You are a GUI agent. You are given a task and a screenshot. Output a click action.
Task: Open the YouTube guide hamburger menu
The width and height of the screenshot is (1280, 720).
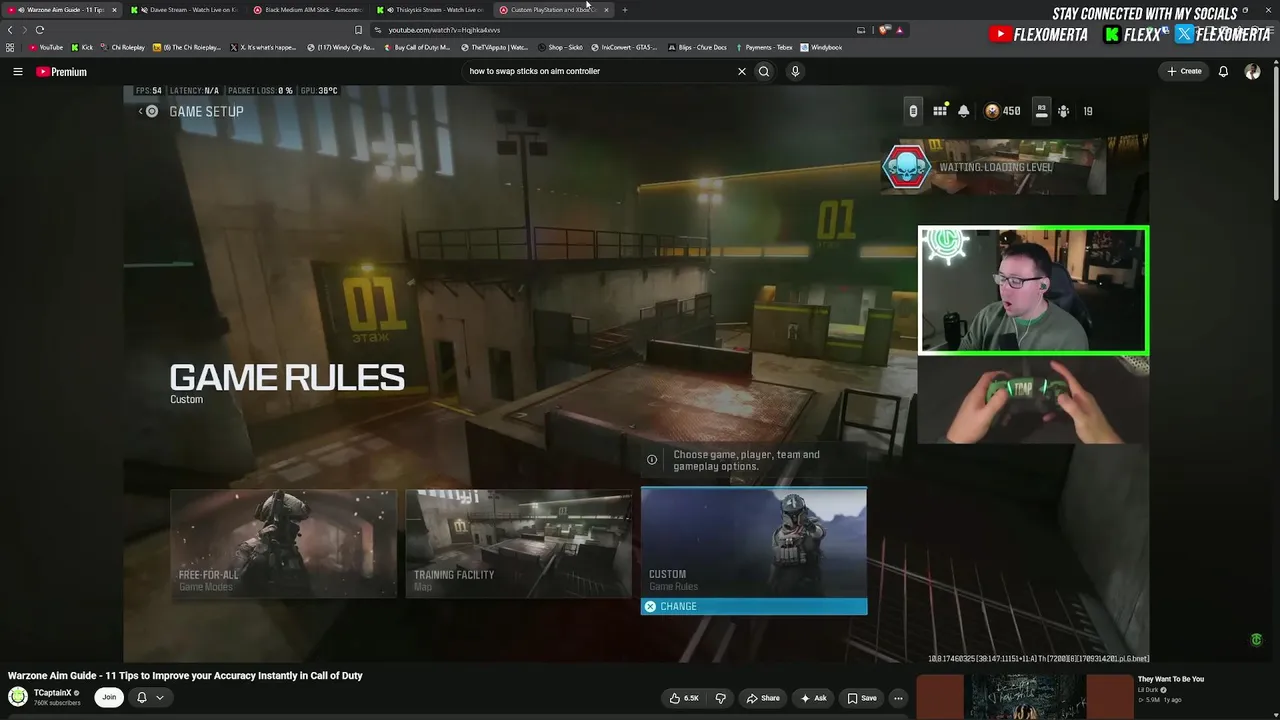coord(18,72)
